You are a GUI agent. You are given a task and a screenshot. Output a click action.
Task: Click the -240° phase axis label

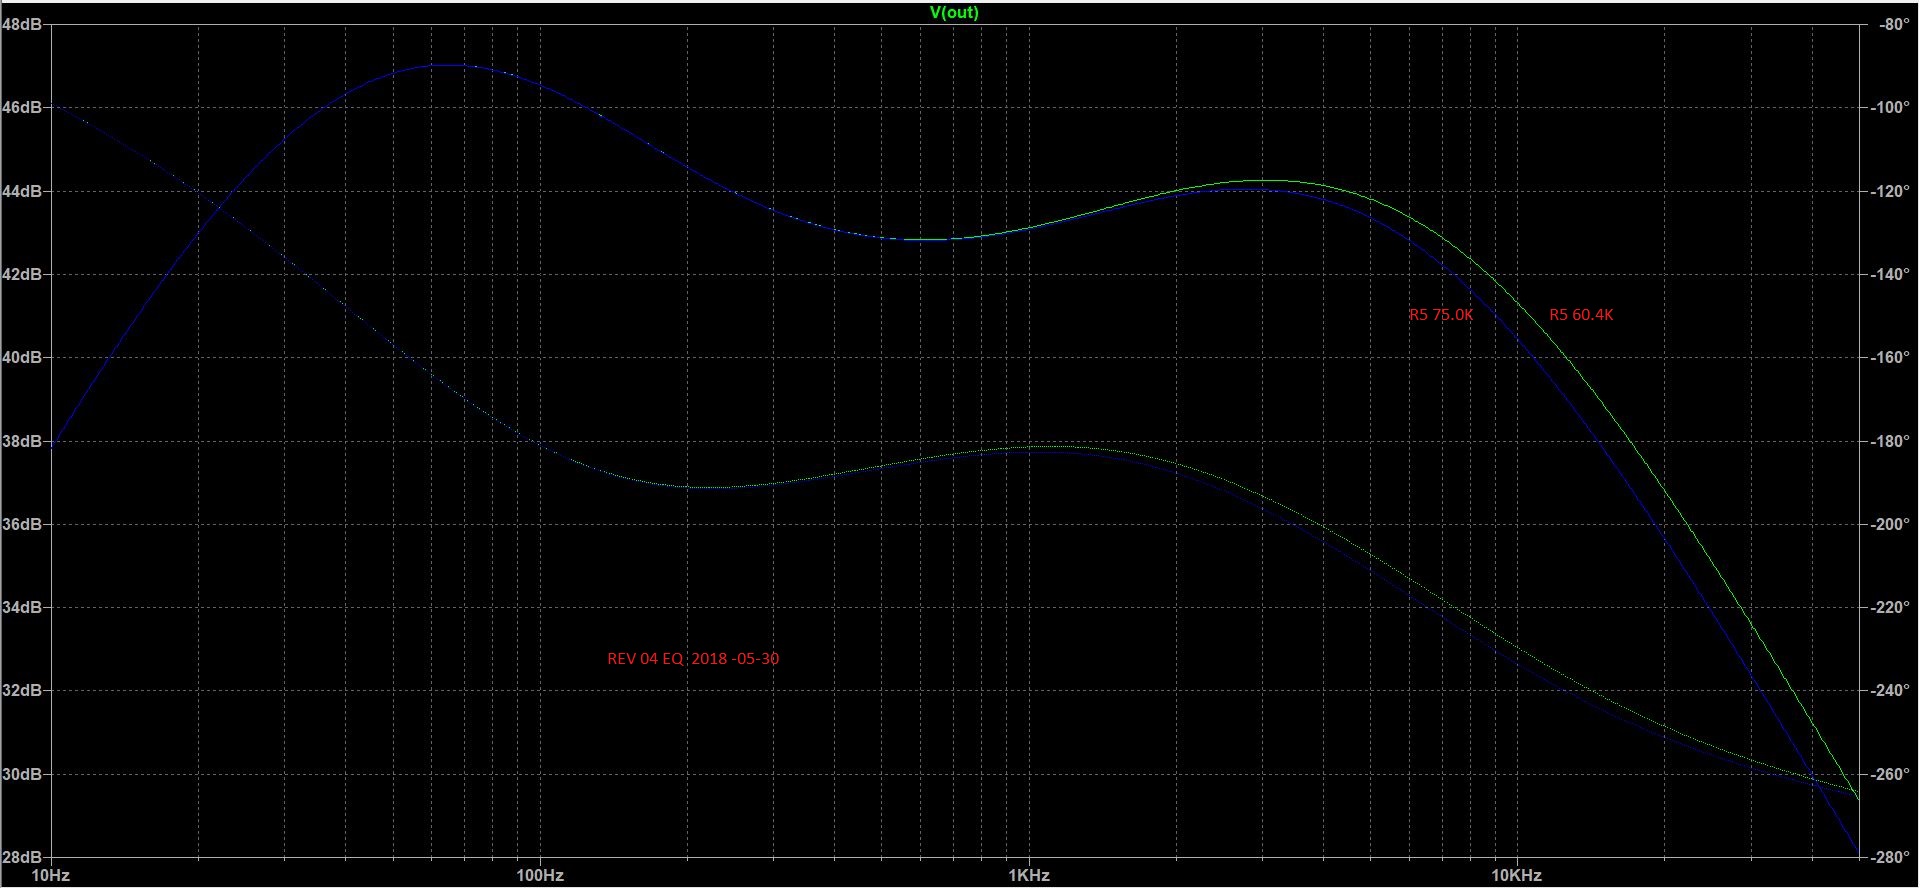[1891, 690]
